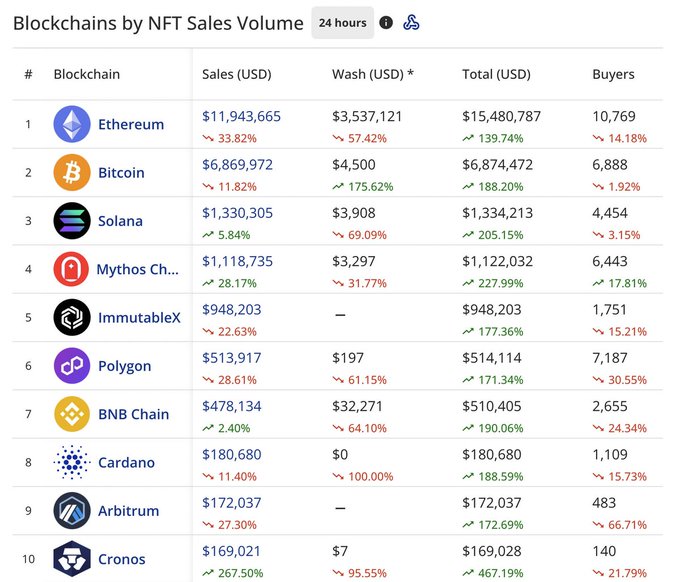The height and width of the screenshot is (582, 680).
Task: Click Polygon sales value $513,917
Action: [x=232, y=358]
